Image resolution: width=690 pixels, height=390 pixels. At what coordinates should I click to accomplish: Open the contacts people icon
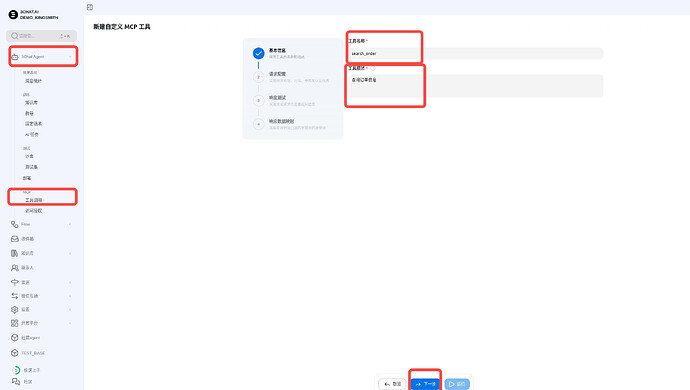pyautogui.click(x=15, y=268)
